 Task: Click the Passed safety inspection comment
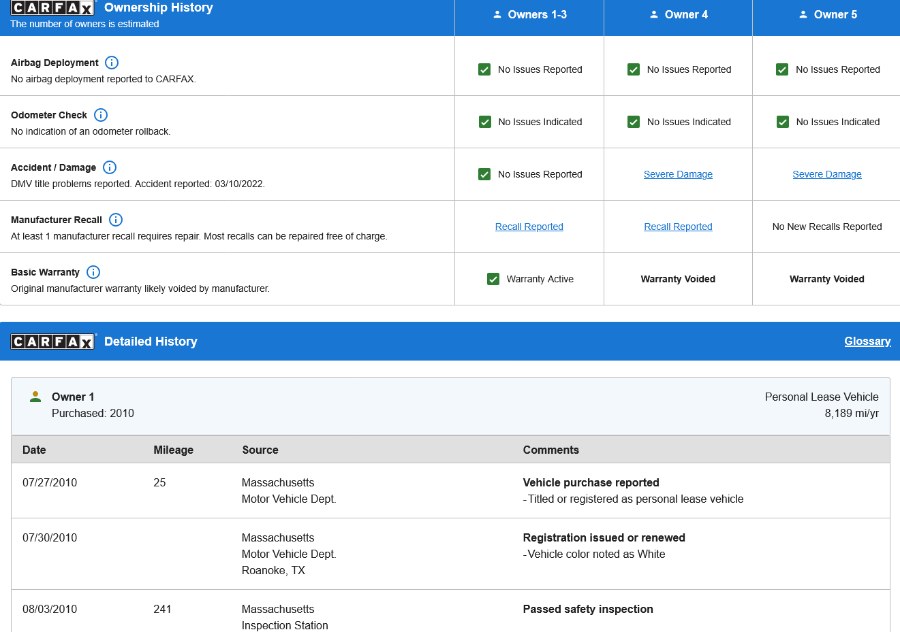(588, 609)
